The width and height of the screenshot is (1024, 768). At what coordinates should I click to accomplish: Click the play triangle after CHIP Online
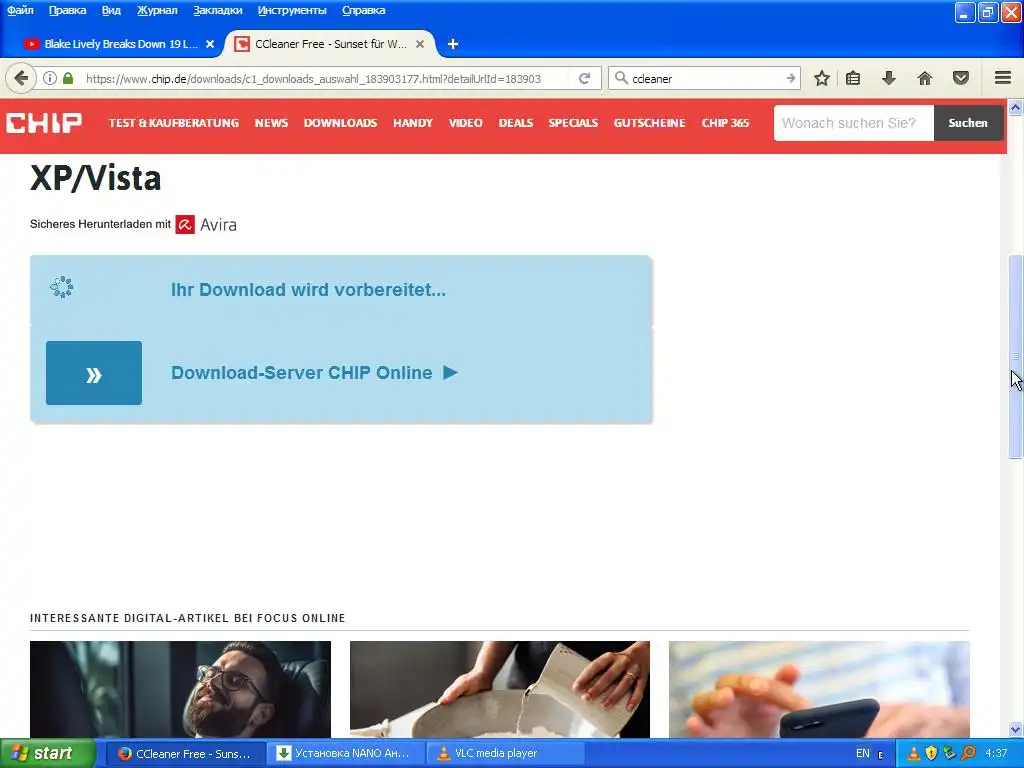[451, 372]
